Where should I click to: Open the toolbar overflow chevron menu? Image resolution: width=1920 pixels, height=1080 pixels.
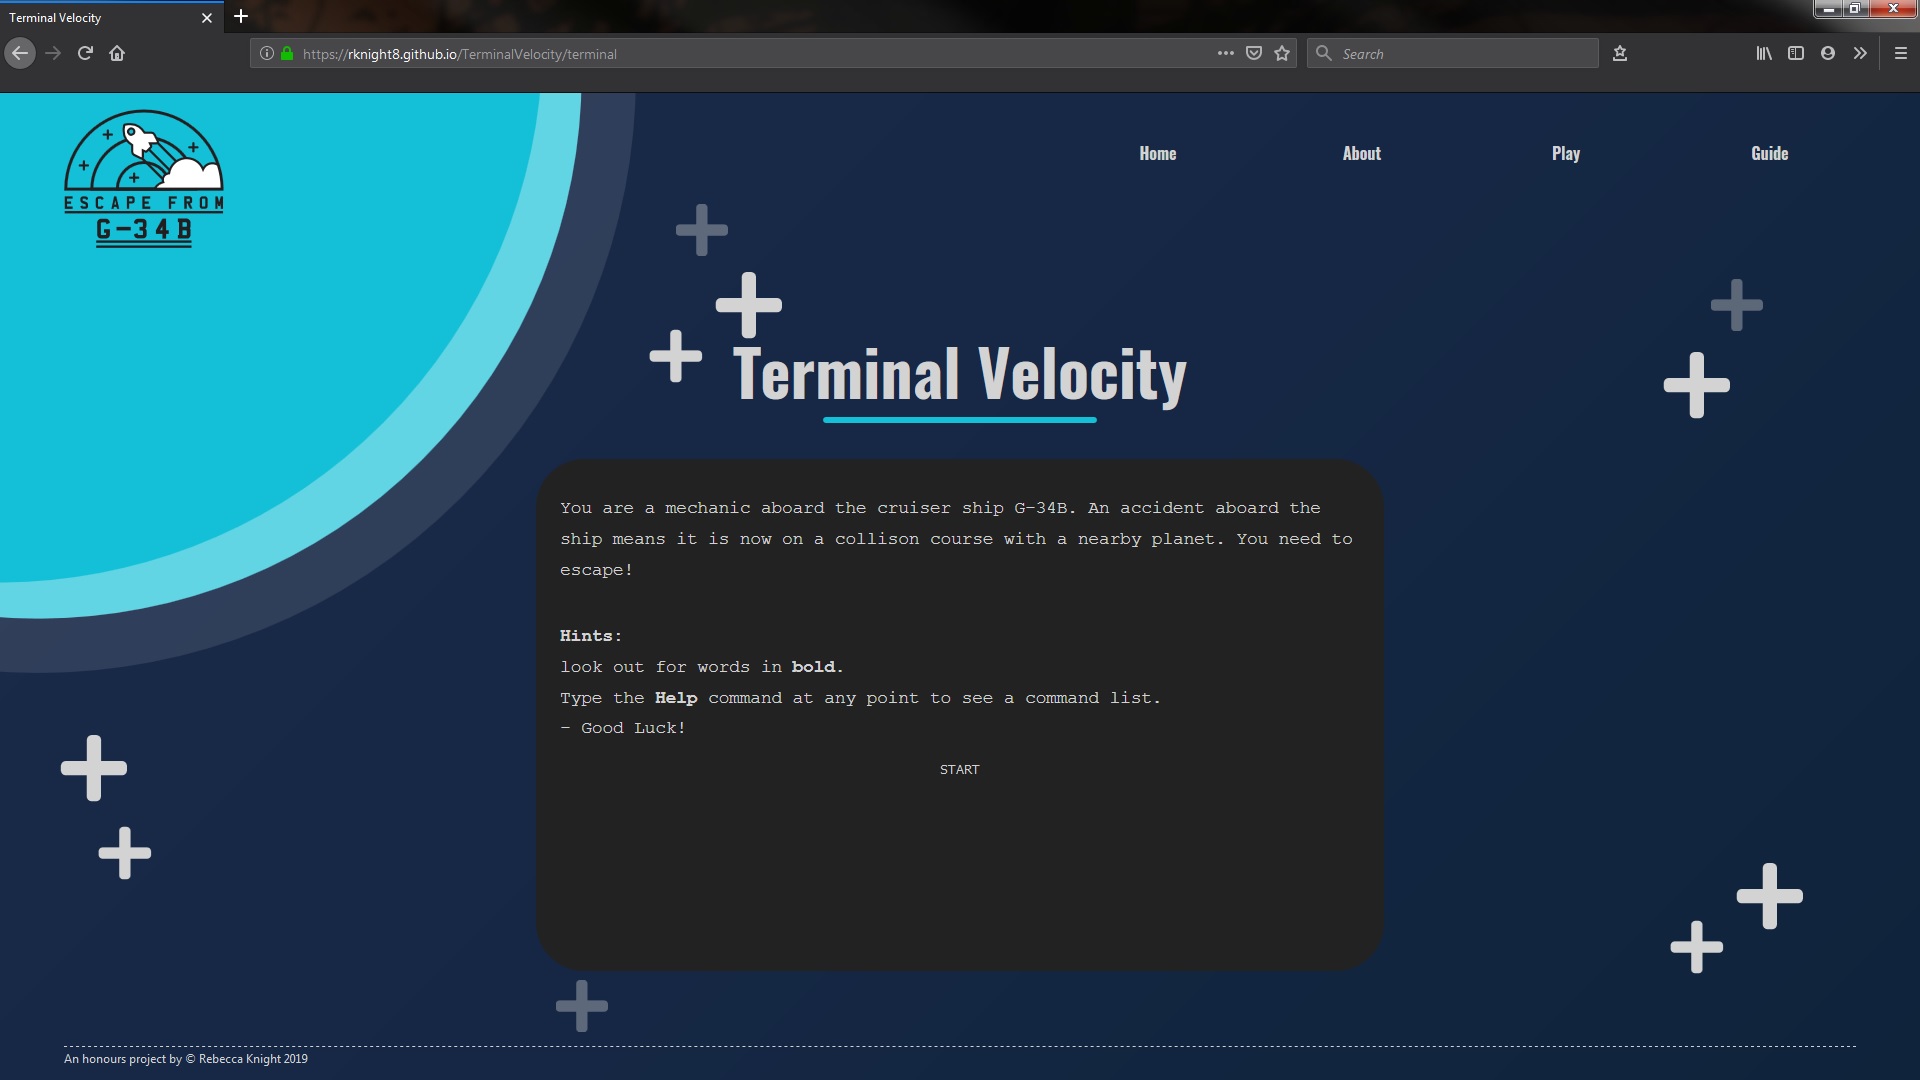(x=1860, y=53)
